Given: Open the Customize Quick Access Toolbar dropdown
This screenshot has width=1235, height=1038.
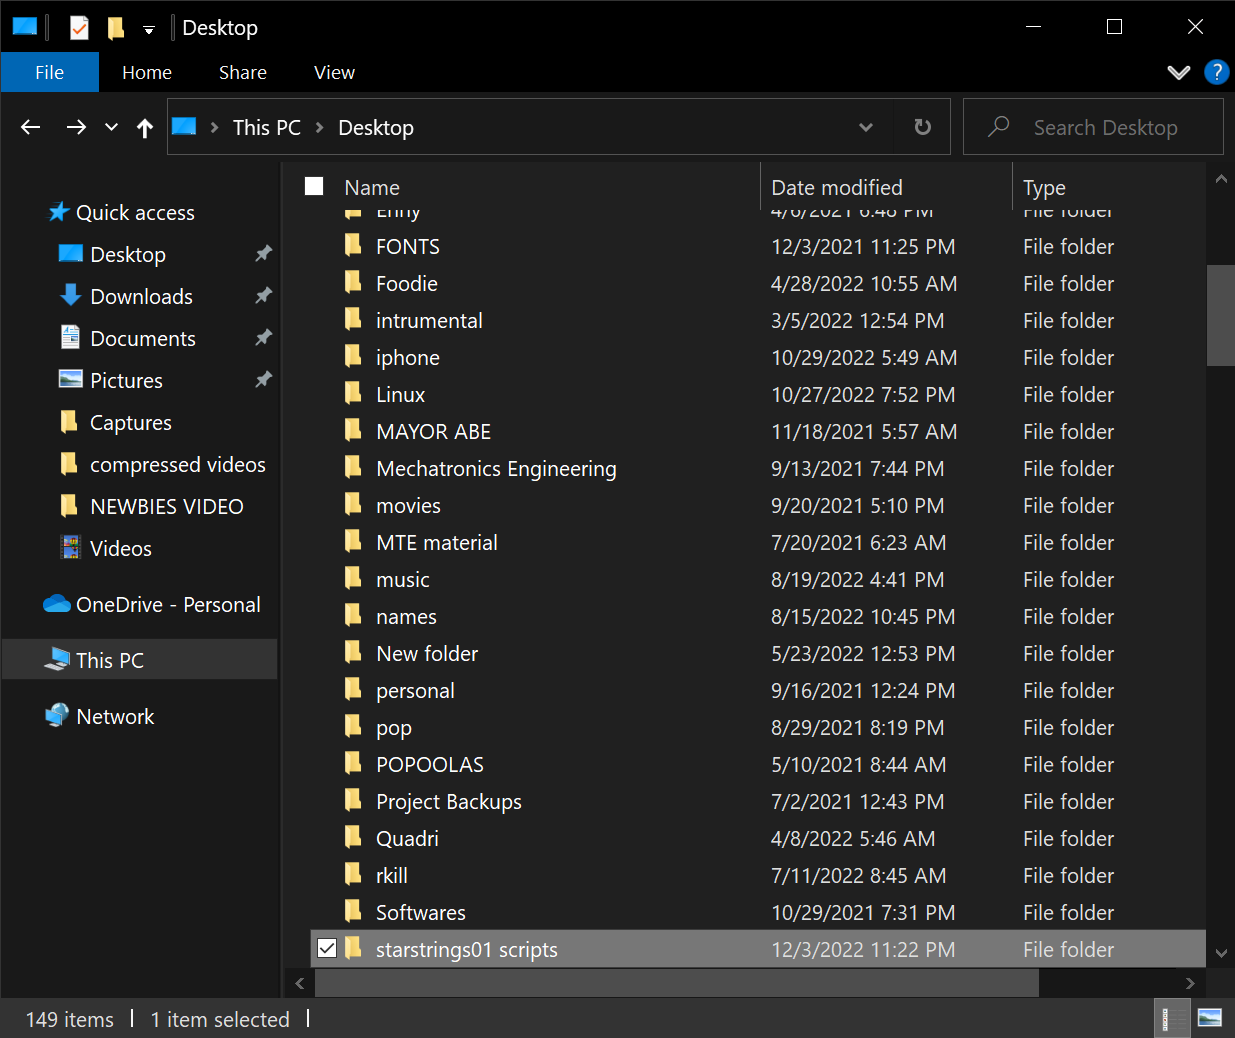Looking at the screenshot, I should point(149,29).
